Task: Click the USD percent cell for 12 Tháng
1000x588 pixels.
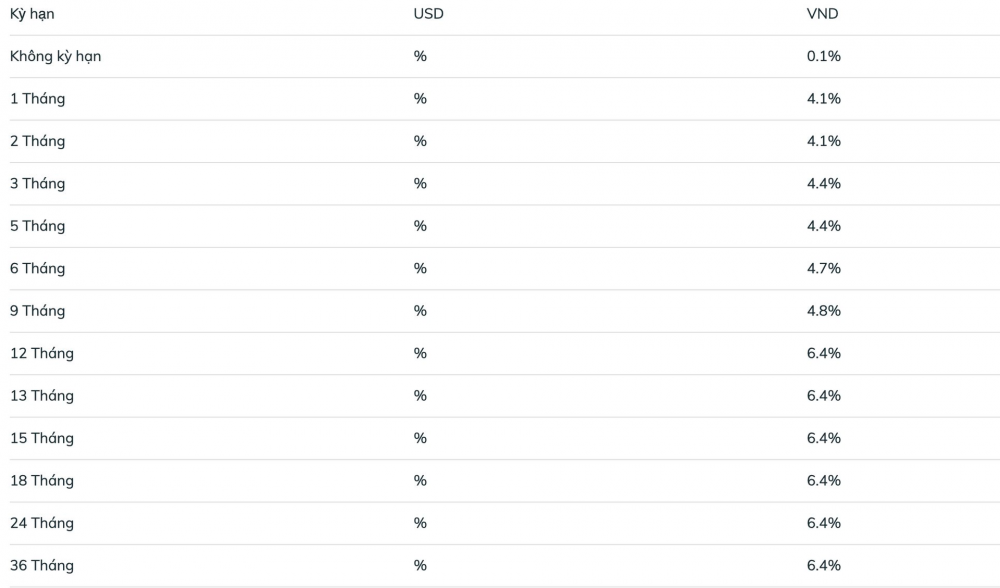Action: 420,353
